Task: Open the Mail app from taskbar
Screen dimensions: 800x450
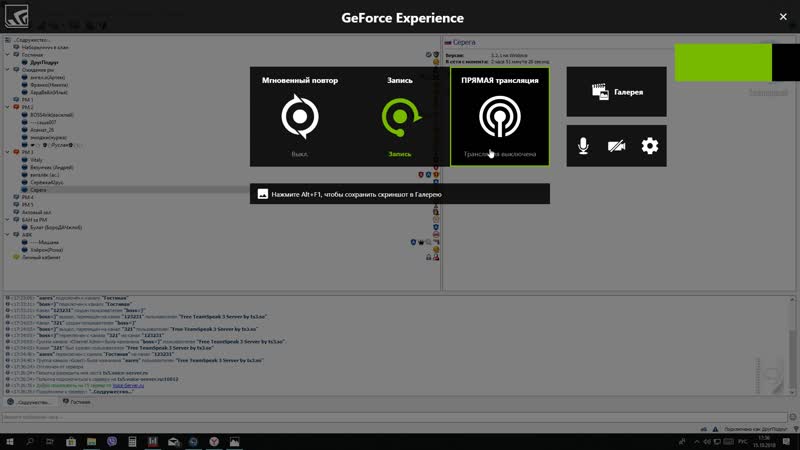Action: click(x=173, y=441)
